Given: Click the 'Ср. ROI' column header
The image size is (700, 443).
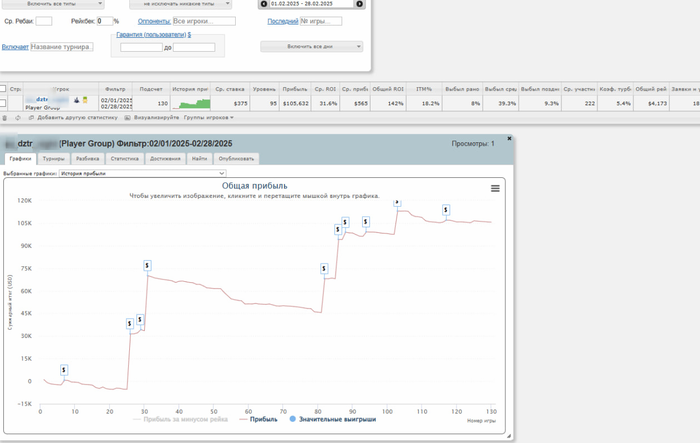Looking at the screenshot, I should pos(325,89).
